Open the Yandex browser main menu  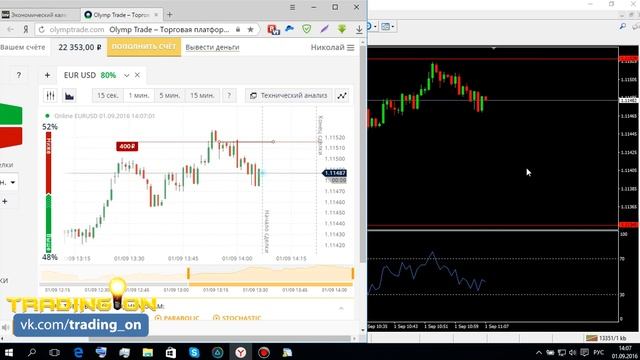[x=292, y=7]
